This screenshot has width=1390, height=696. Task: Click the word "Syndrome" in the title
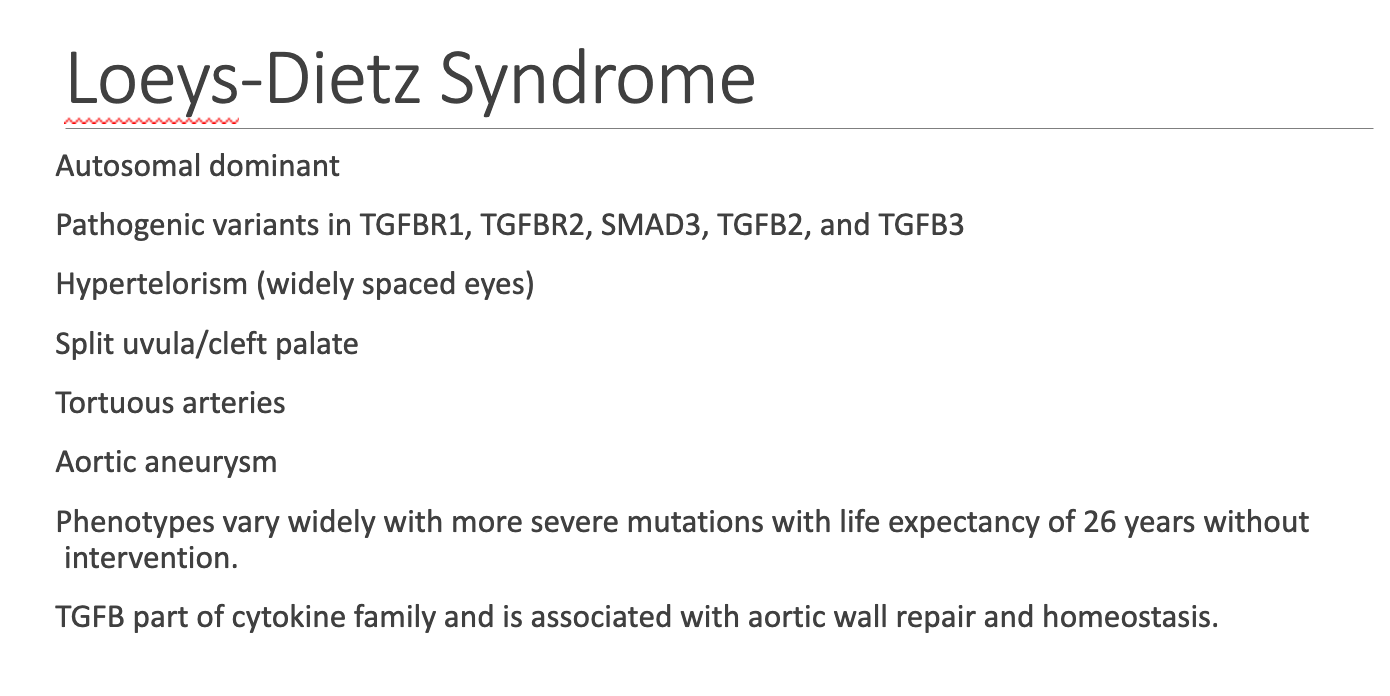(598, 80)
